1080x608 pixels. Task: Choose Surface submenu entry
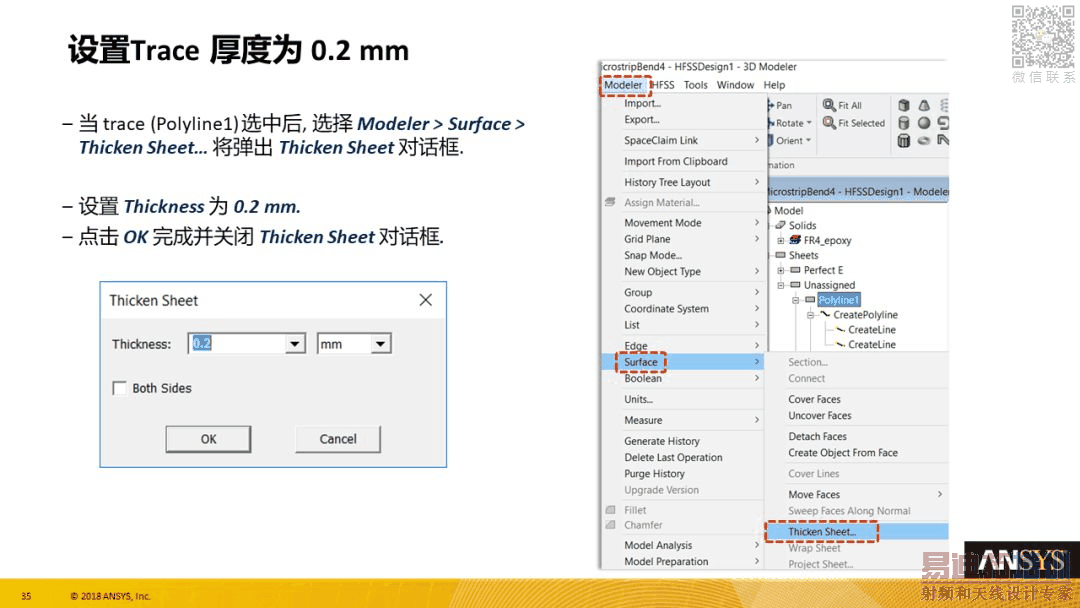pyautogui.click(x=683, y=361)
